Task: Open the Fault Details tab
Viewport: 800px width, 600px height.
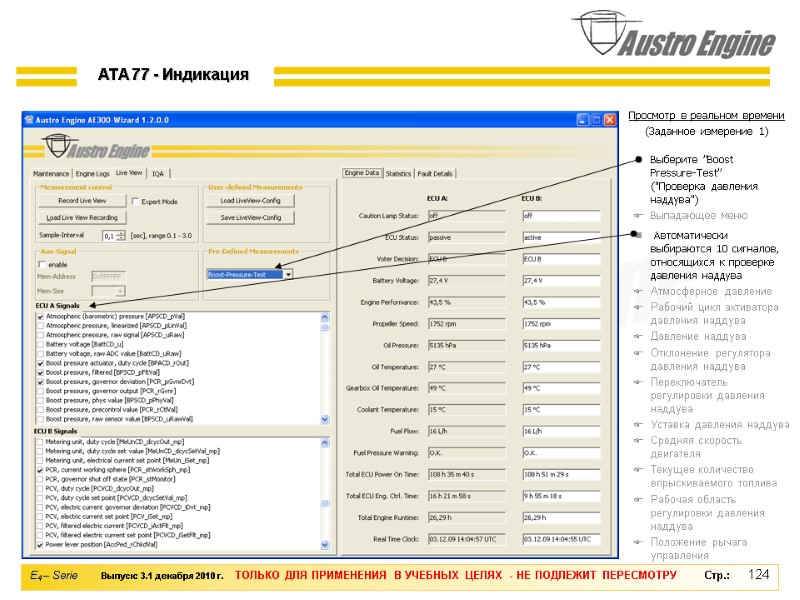Action: [435, 173]
